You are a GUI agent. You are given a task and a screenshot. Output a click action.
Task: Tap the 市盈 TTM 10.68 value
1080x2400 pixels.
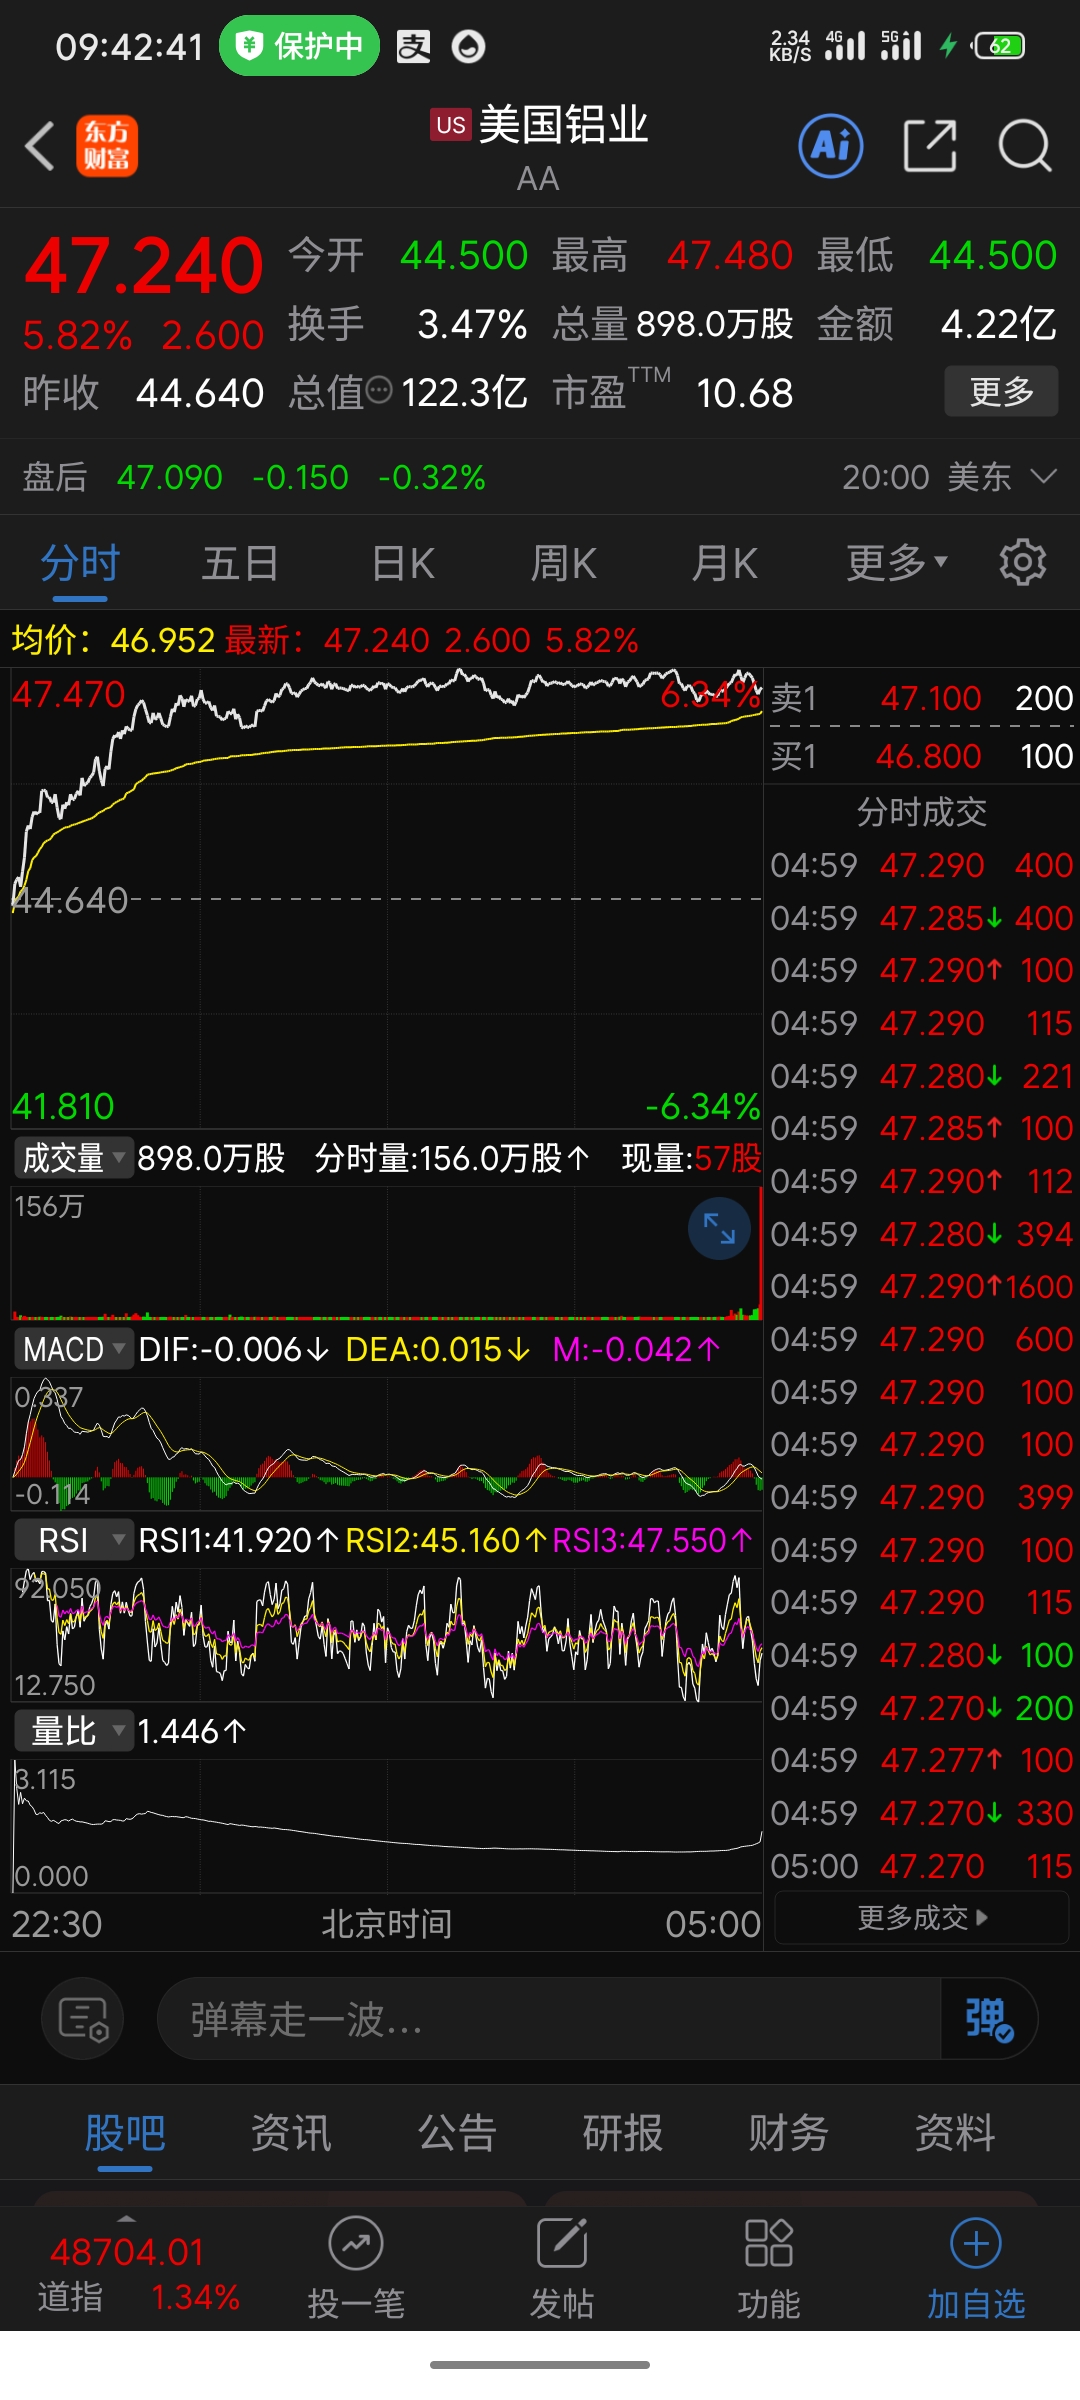[x=745, y=393]
